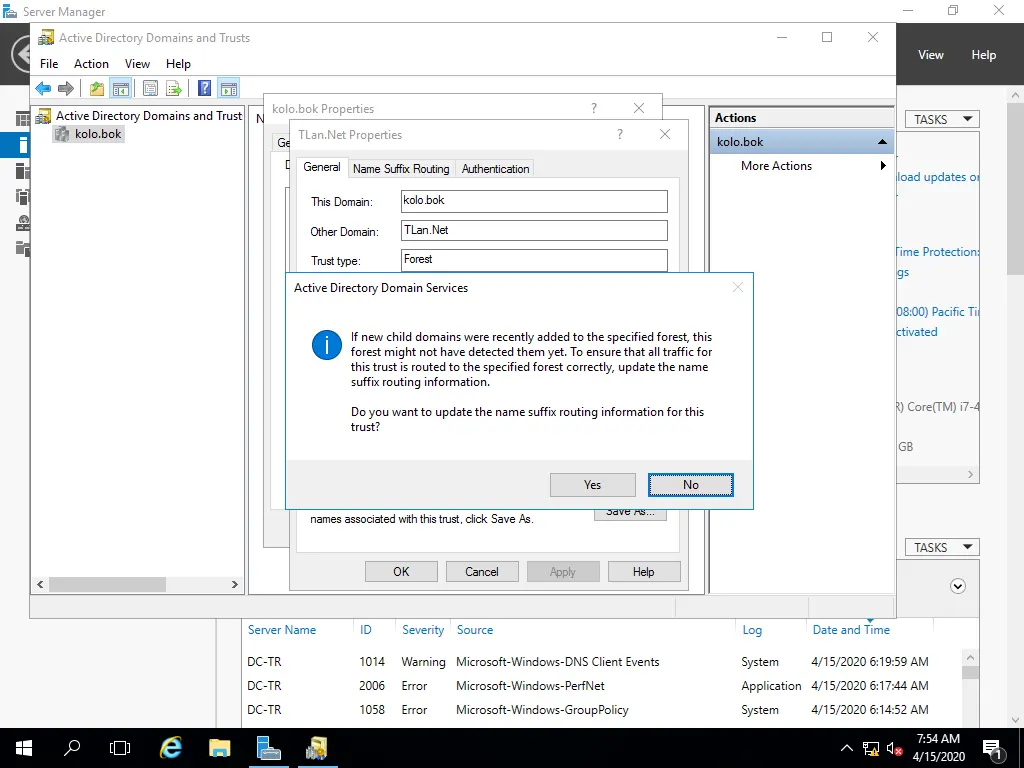
Task: Click console tree horizontal scrollbar right arrow
Action: [x=234, y=584]
